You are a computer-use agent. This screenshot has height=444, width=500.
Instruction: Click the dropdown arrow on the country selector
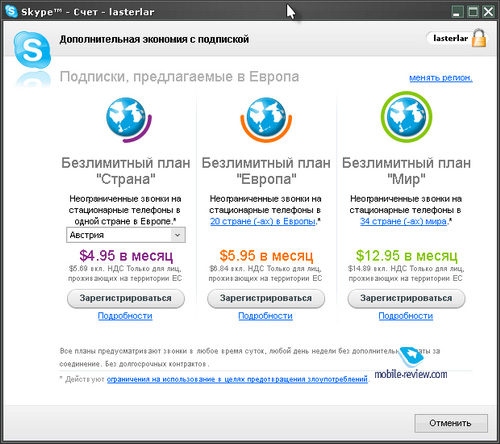click(x=178, y=235)
